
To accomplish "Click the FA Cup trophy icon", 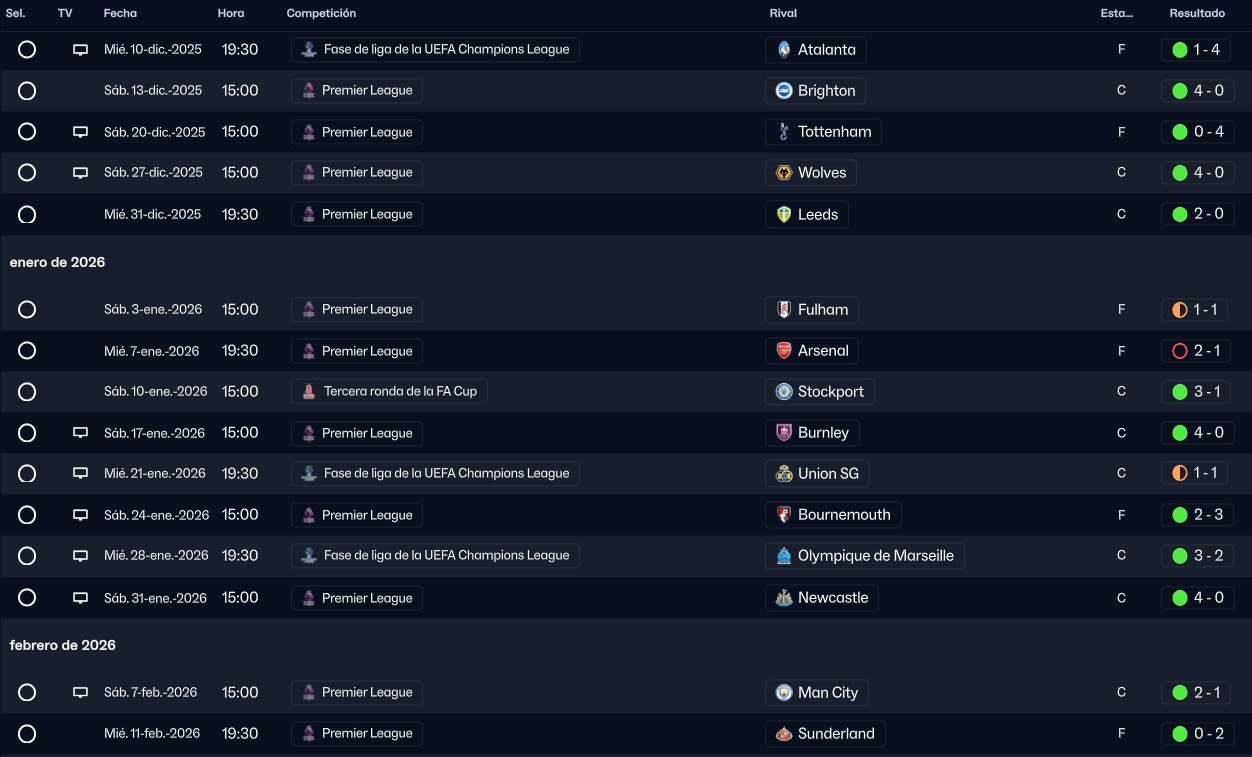I will tap(308, 392).
